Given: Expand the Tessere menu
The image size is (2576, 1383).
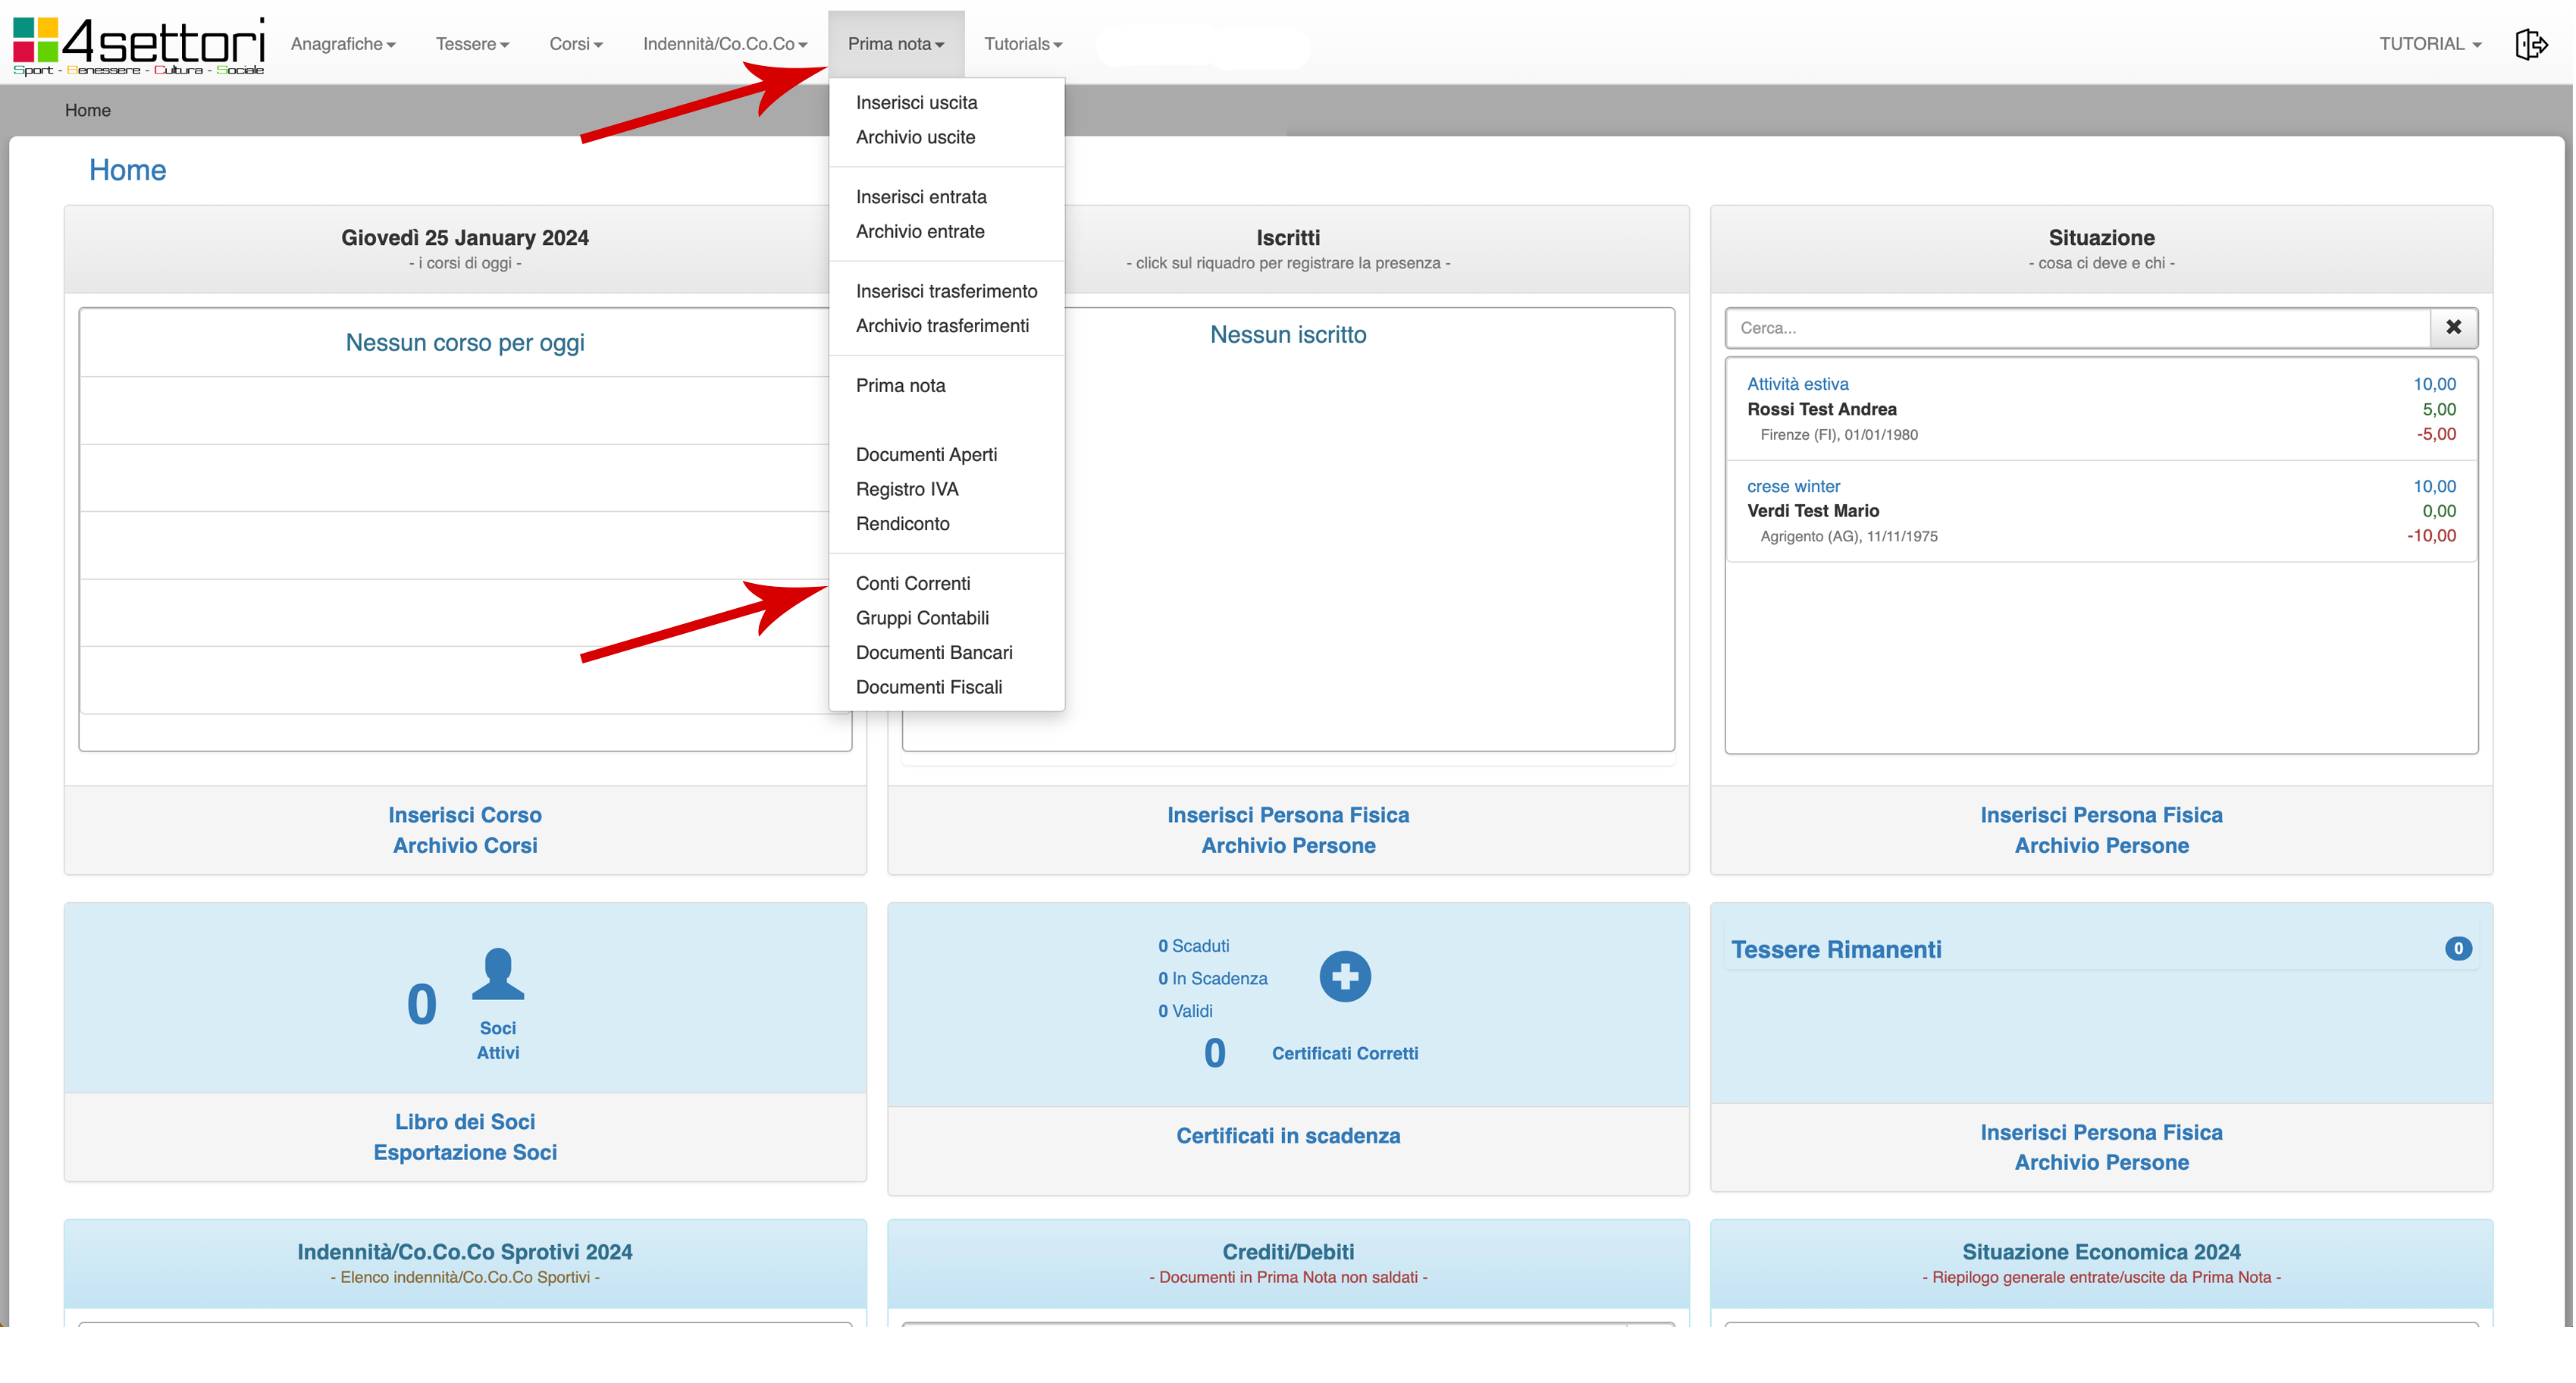Looking at the screenshot, I should (472, 44).
